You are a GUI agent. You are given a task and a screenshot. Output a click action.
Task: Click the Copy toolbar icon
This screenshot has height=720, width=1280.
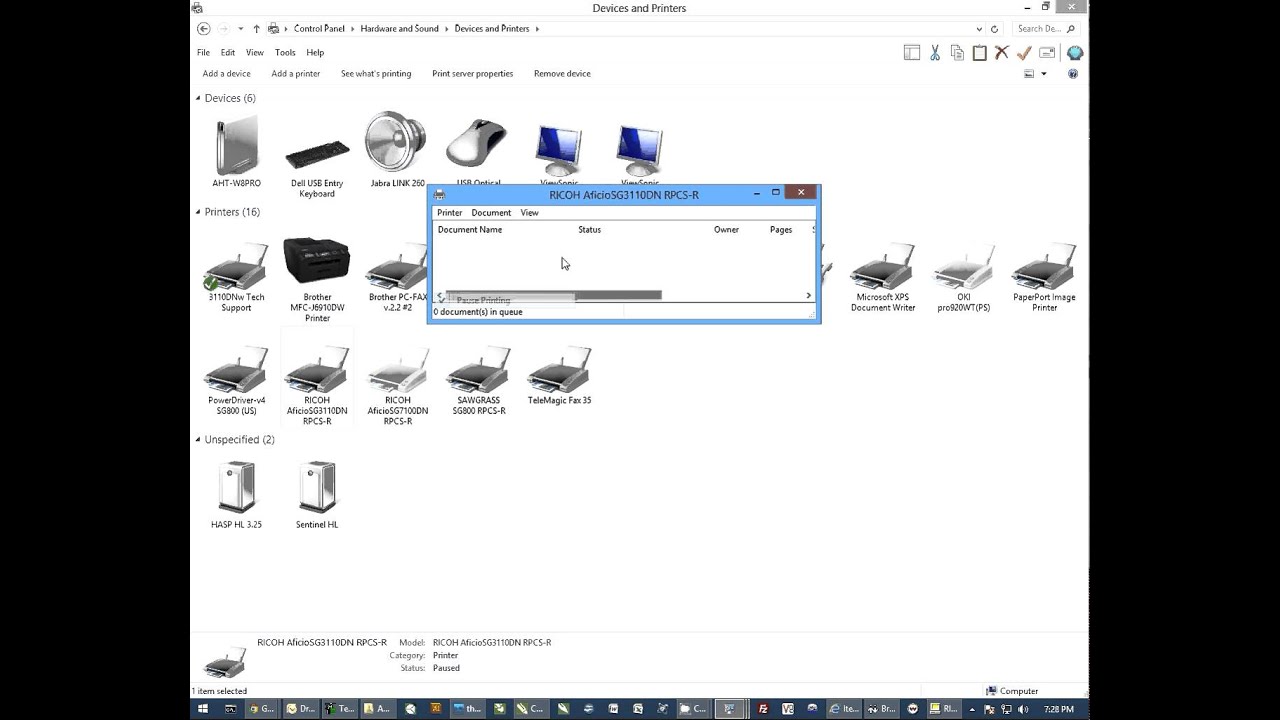958,53
